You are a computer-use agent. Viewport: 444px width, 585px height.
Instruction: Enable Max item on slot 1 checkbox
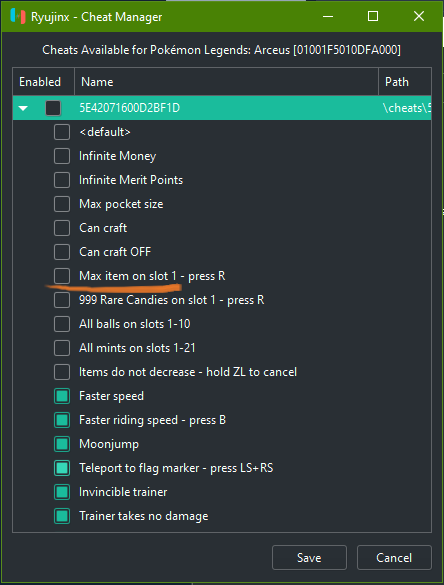(x=62, y=276)
